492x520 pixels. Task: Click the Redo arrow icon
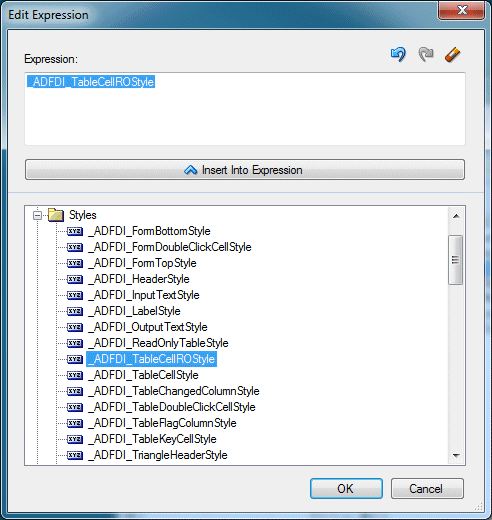tap(426, 54)
